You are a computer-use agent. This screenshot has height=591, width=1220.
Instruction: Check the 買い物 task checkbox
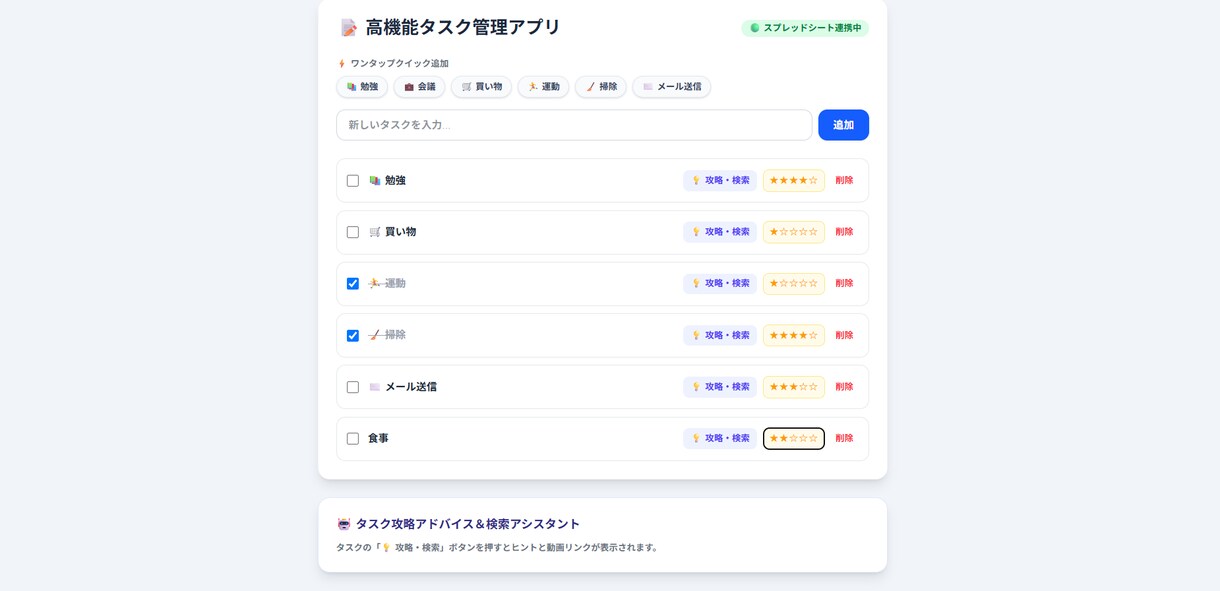(x=353, y=232)
